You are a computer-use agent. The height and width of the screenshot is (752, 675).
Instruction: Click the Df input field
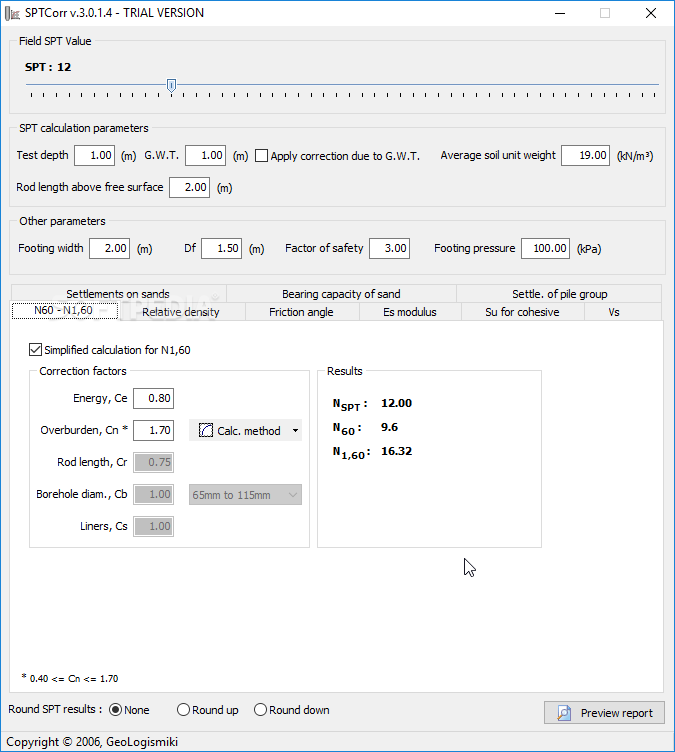tap(222, 248)
